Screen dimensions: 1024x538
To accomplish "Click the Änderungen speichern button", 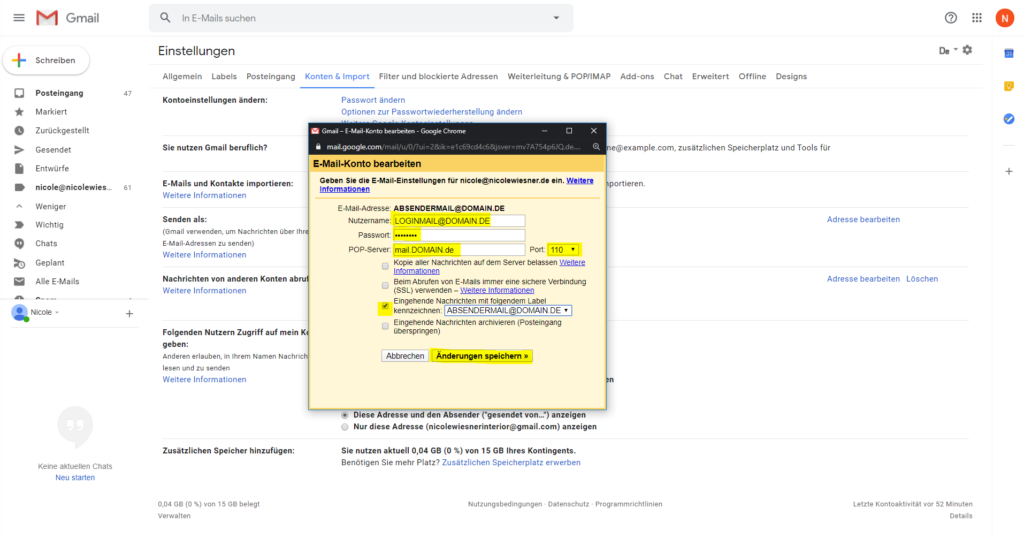I will 482,355.
